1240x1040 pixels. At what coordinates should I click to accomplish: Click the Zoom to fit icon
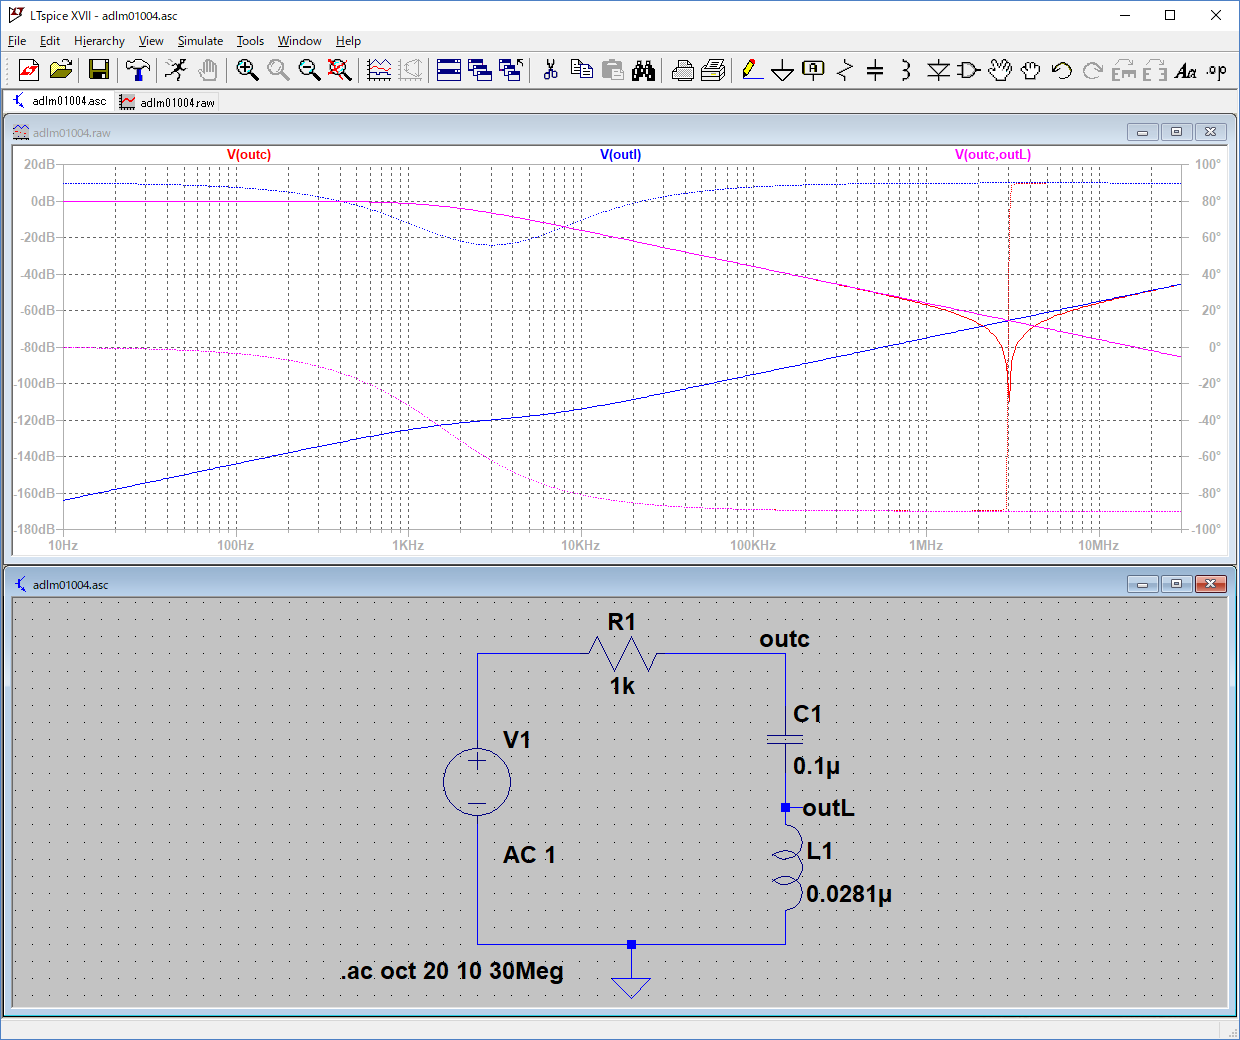(x=340, y=70)
